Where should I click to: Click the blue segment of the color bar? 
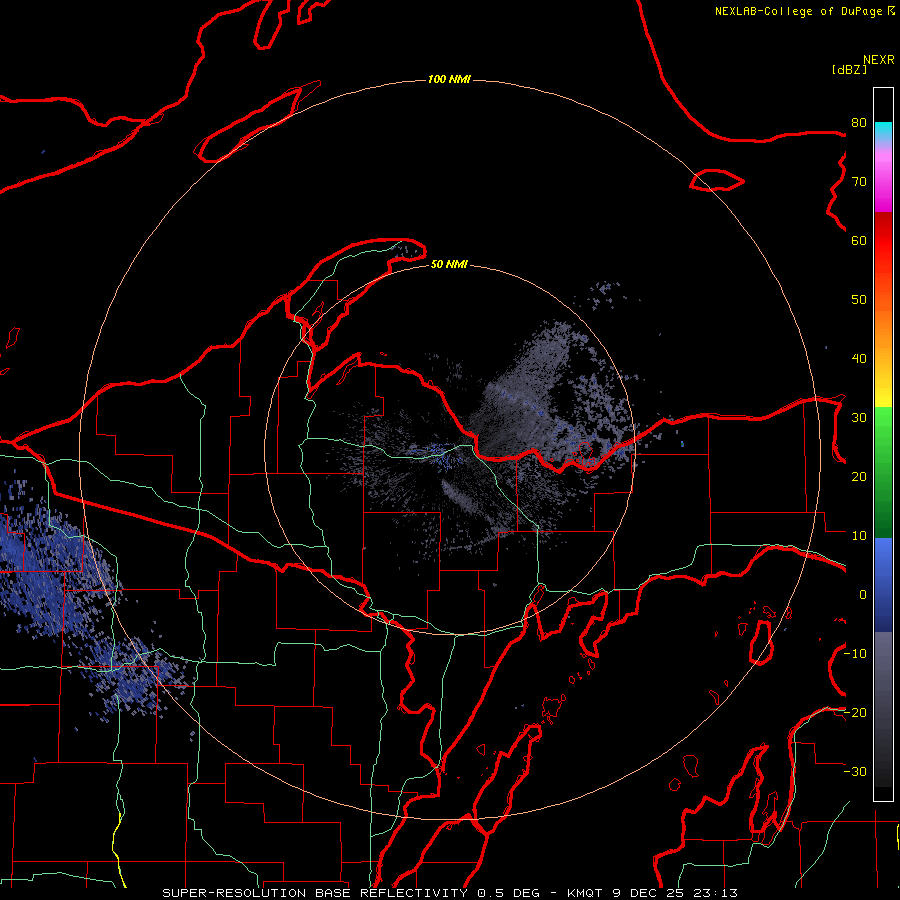click(x=883, y=584)
